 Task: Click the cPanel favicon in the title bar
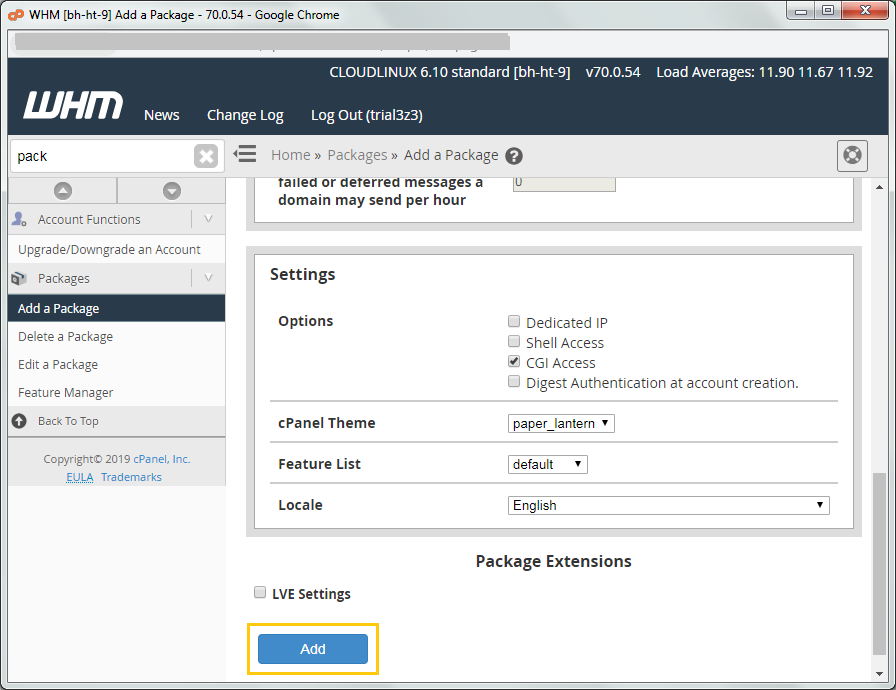pos(16,15)
